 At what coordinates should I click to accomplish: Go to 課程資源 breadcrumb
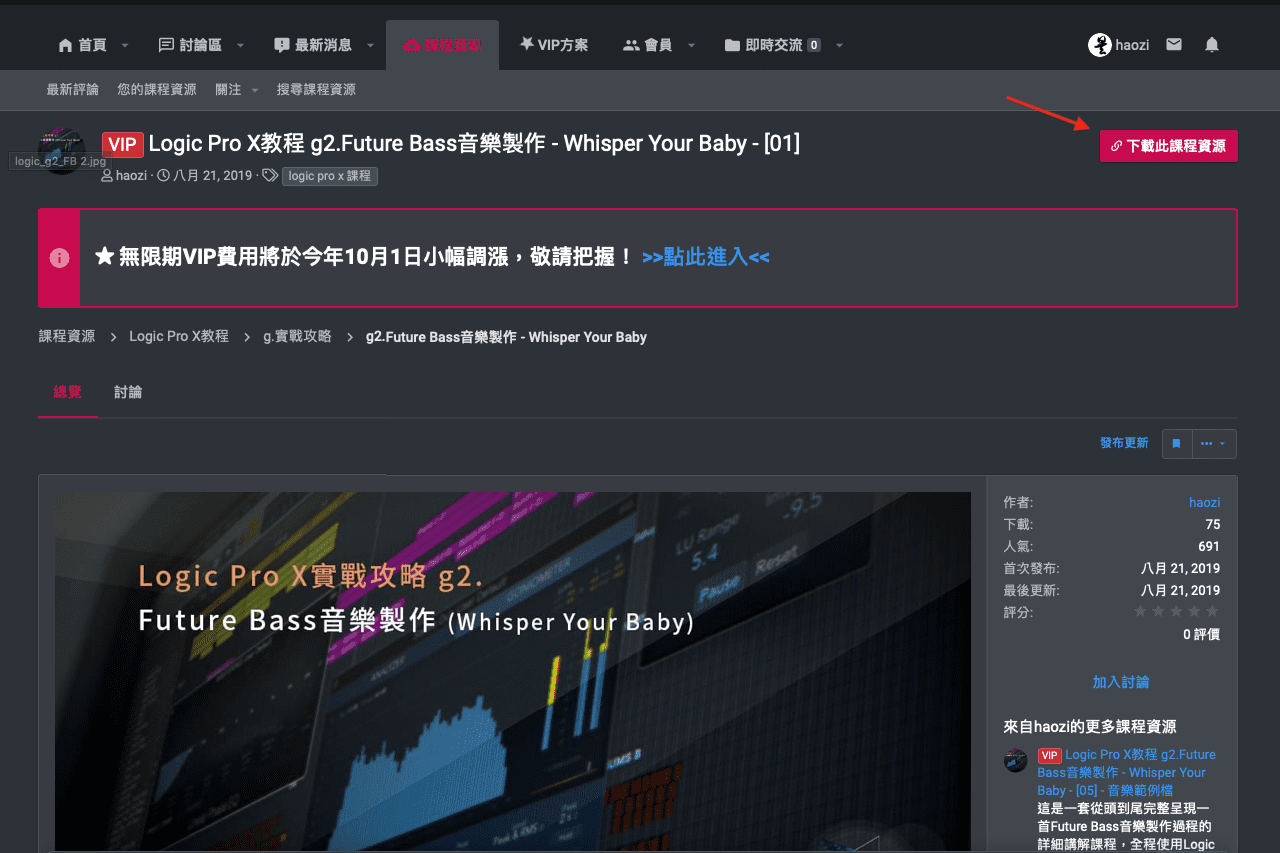click(x=67, y=337)
